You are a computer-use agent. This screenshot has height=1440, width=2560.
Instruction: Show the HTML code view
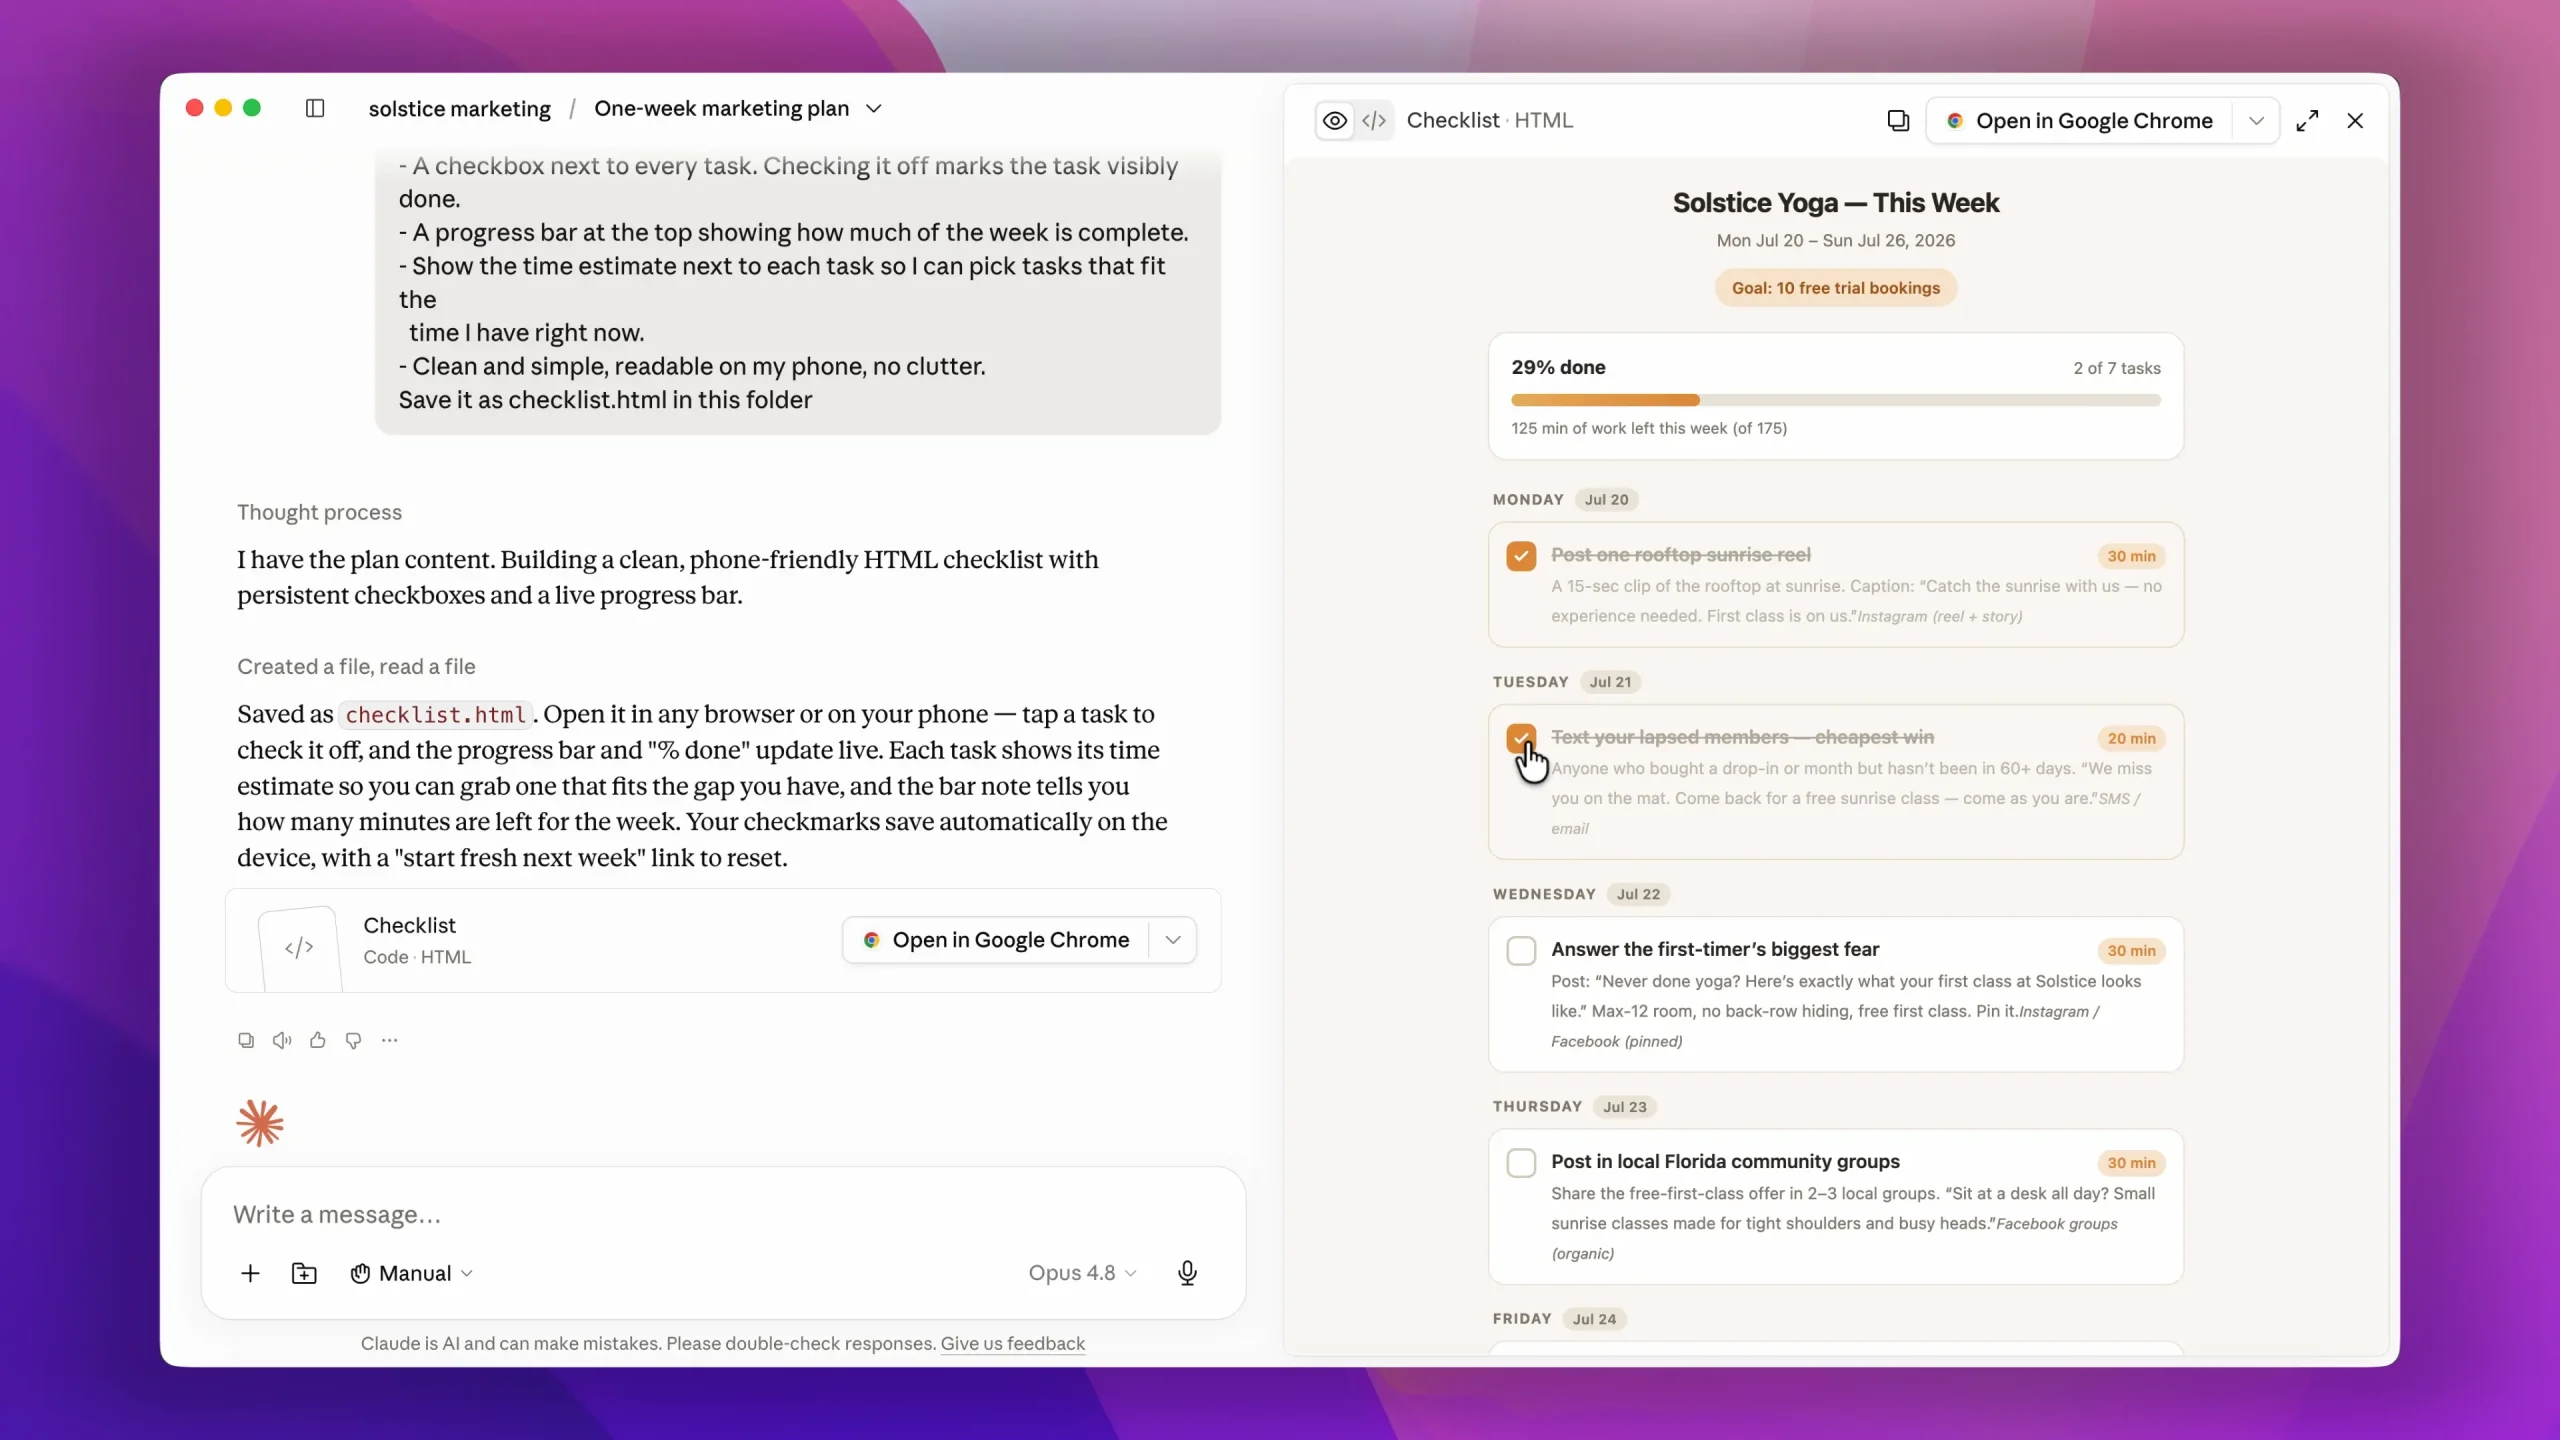pos(1374,121)
